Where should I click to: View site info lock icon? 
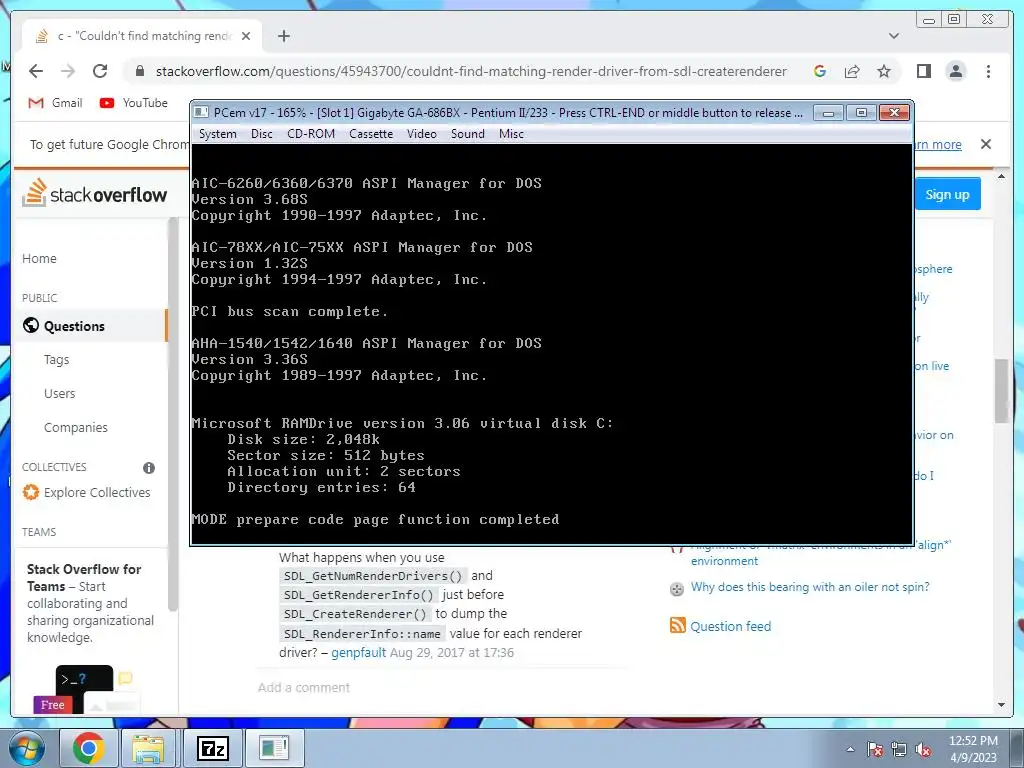[139, 71]
